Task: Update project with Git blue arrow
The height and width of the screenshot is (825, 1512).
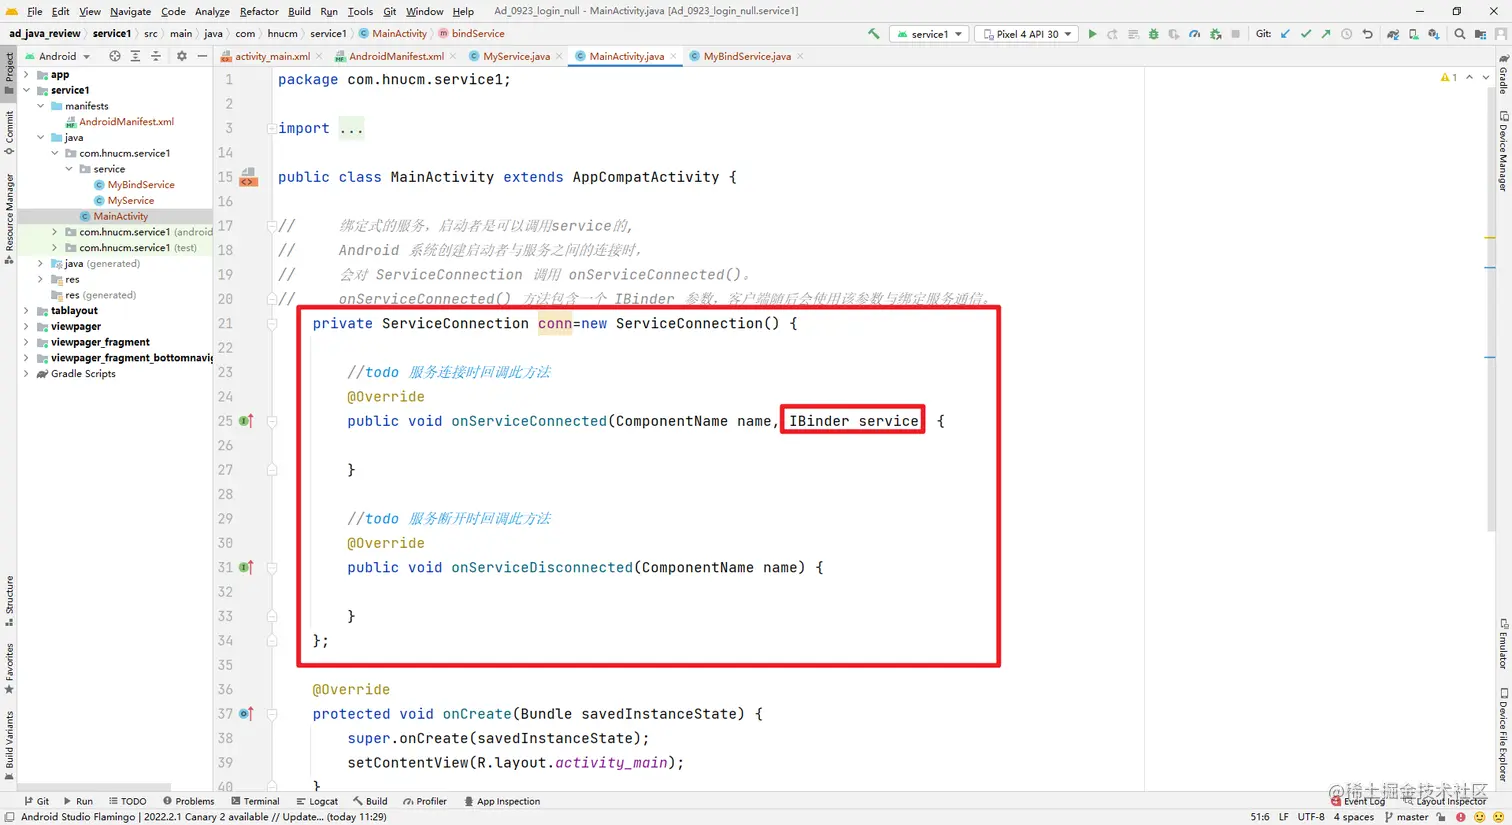Action: 1285,34
